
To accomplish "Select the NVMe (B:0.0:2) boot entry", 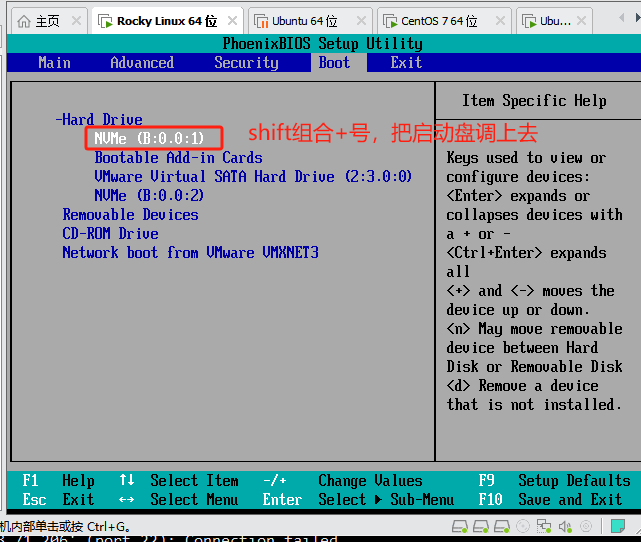I will pos(149,195).
